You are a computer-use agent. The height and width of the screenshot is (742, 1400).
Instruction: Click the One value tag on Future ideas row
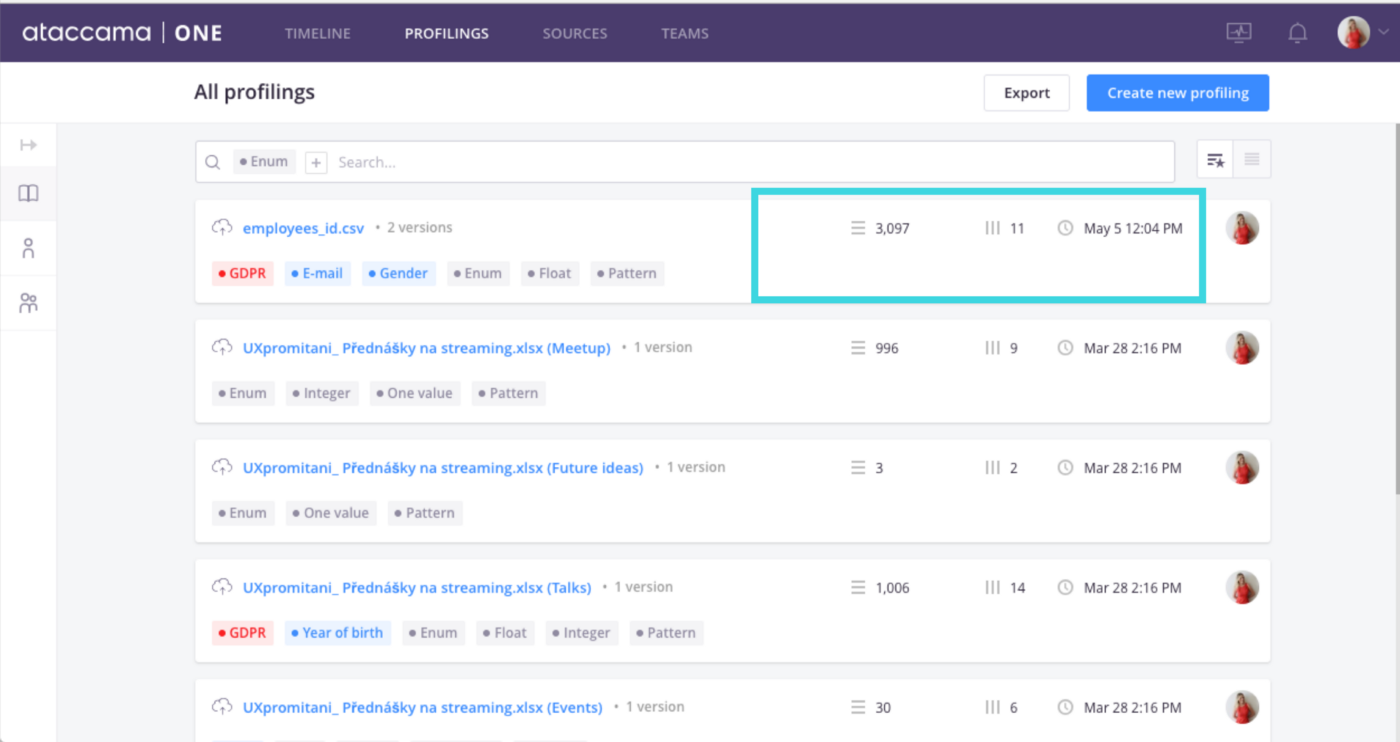pyautogui.click(x=331, y=513)
